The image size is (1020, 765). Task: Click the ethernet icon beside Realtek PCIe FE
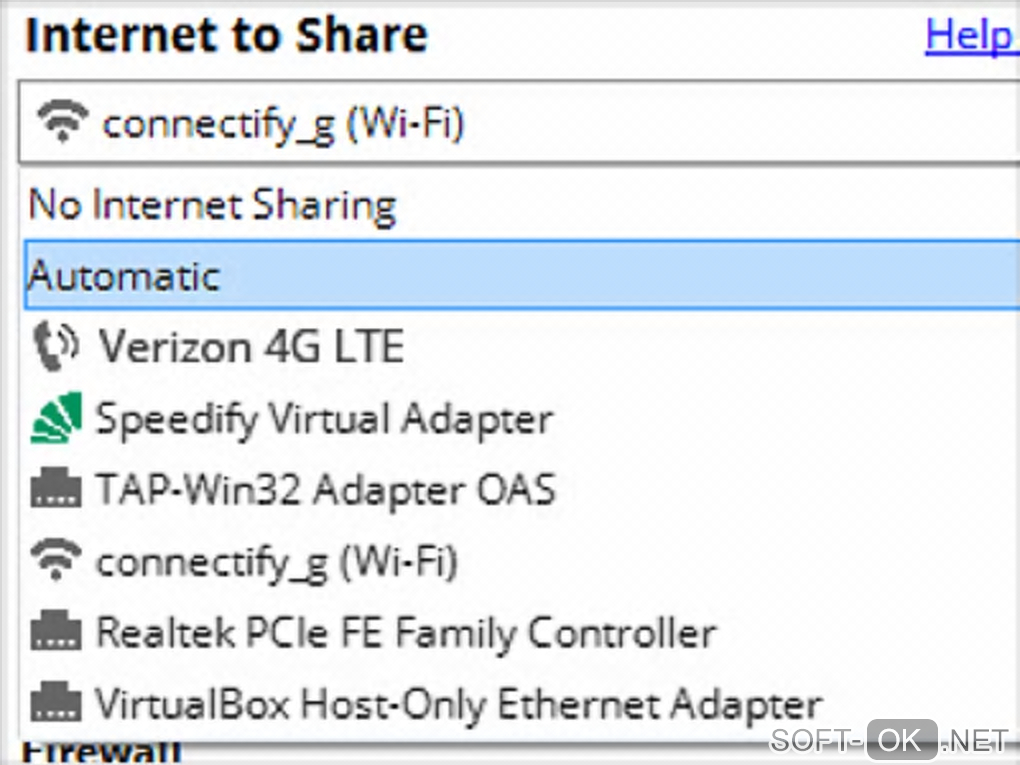55,632
